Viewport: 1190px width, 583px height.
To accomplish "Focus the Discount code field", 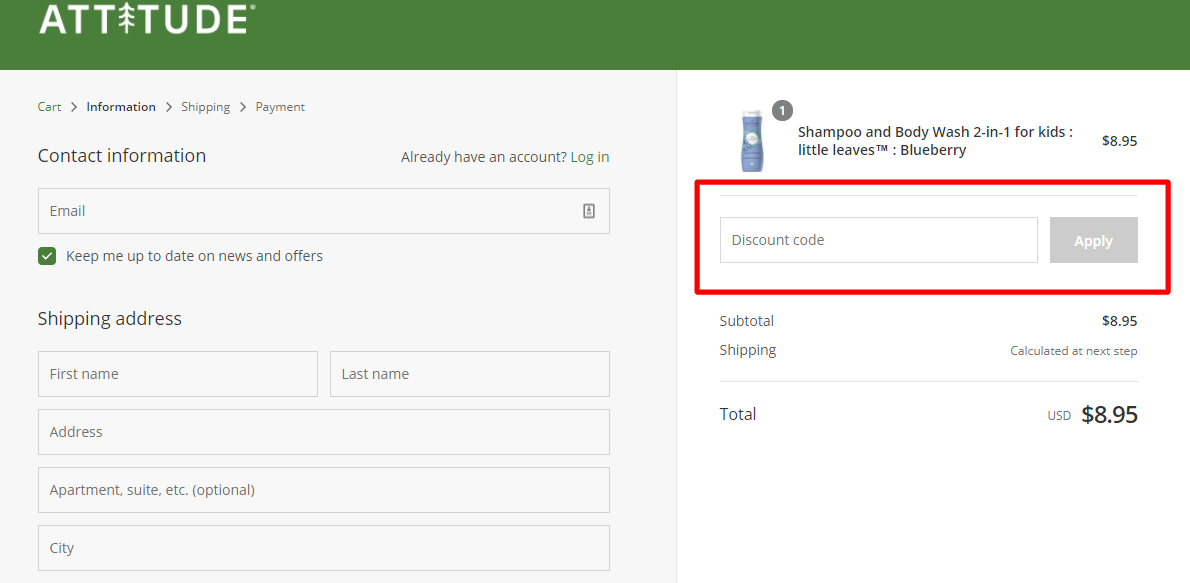I will [x=879, y=240].
